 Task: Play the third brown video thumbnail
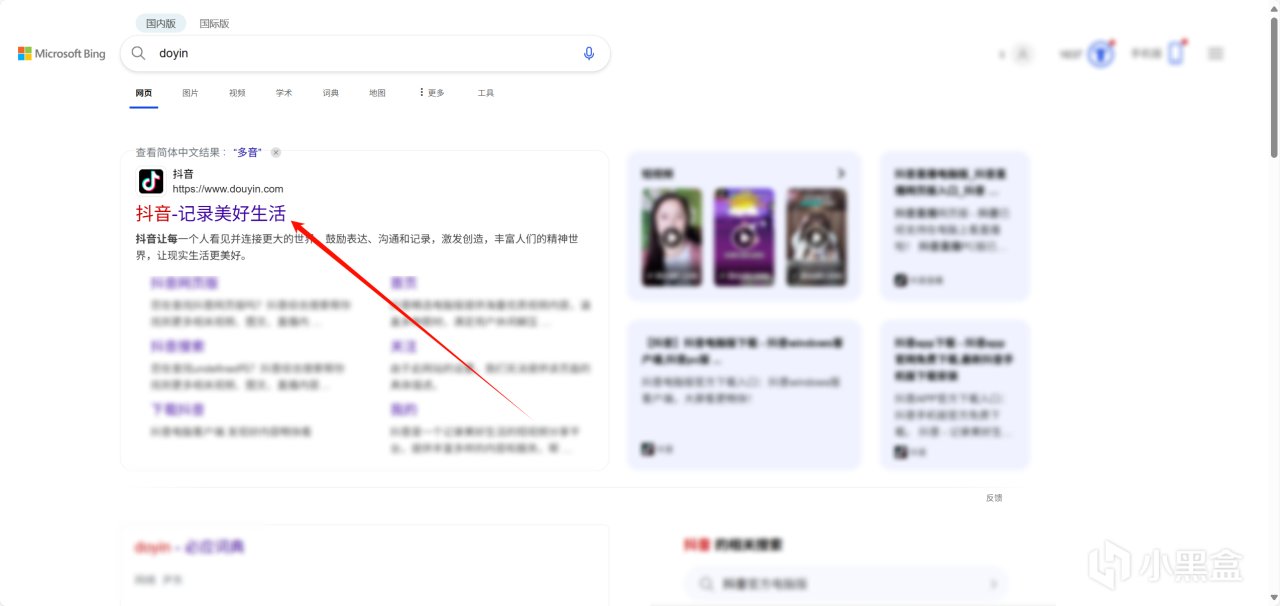point(817,237)
